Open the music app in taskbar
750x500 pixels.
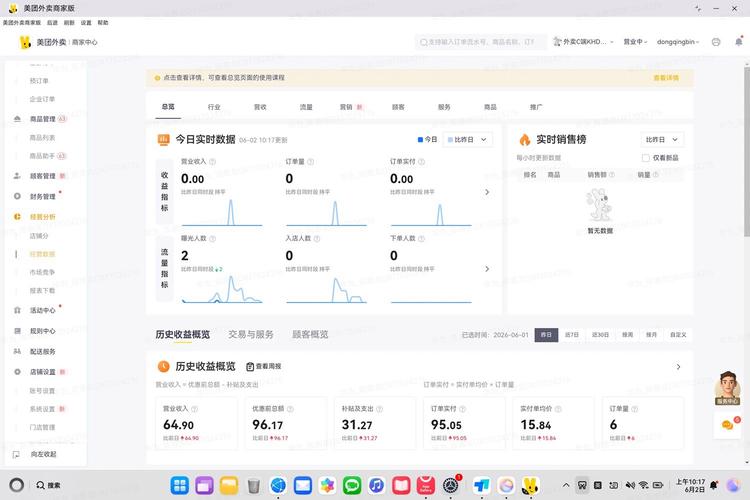tap(376, 486)
